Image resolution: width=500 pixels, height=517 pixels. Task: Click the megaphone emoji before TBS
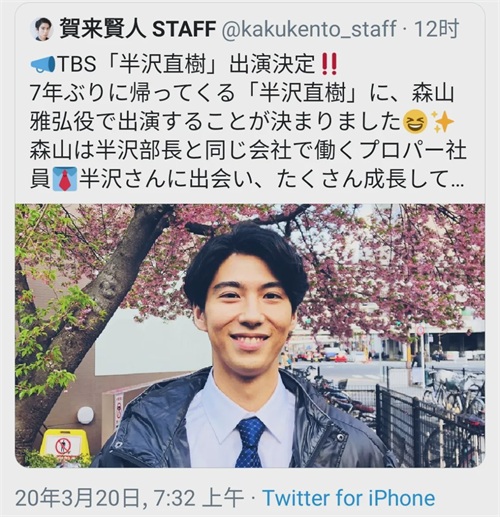[43, 65]
